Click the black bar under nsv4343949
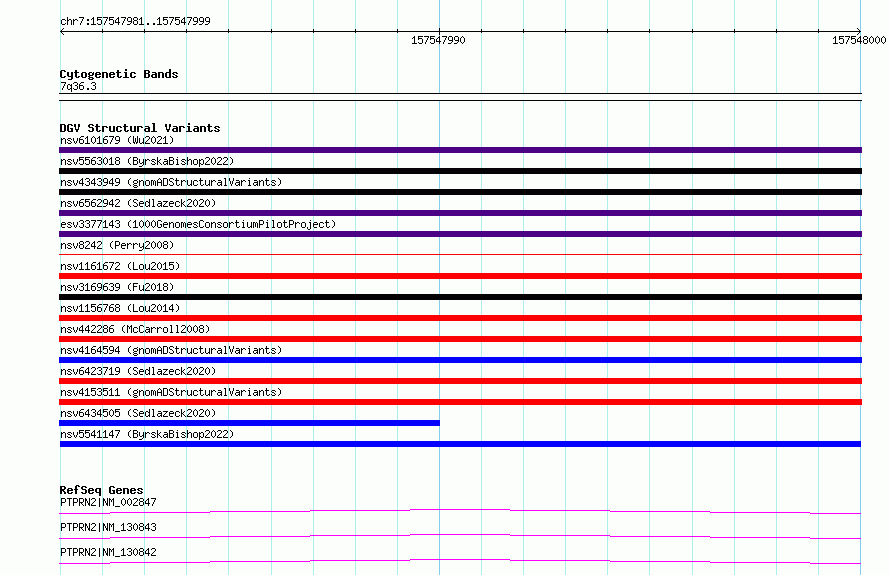 pyautogui.click(x=460, y=192)
